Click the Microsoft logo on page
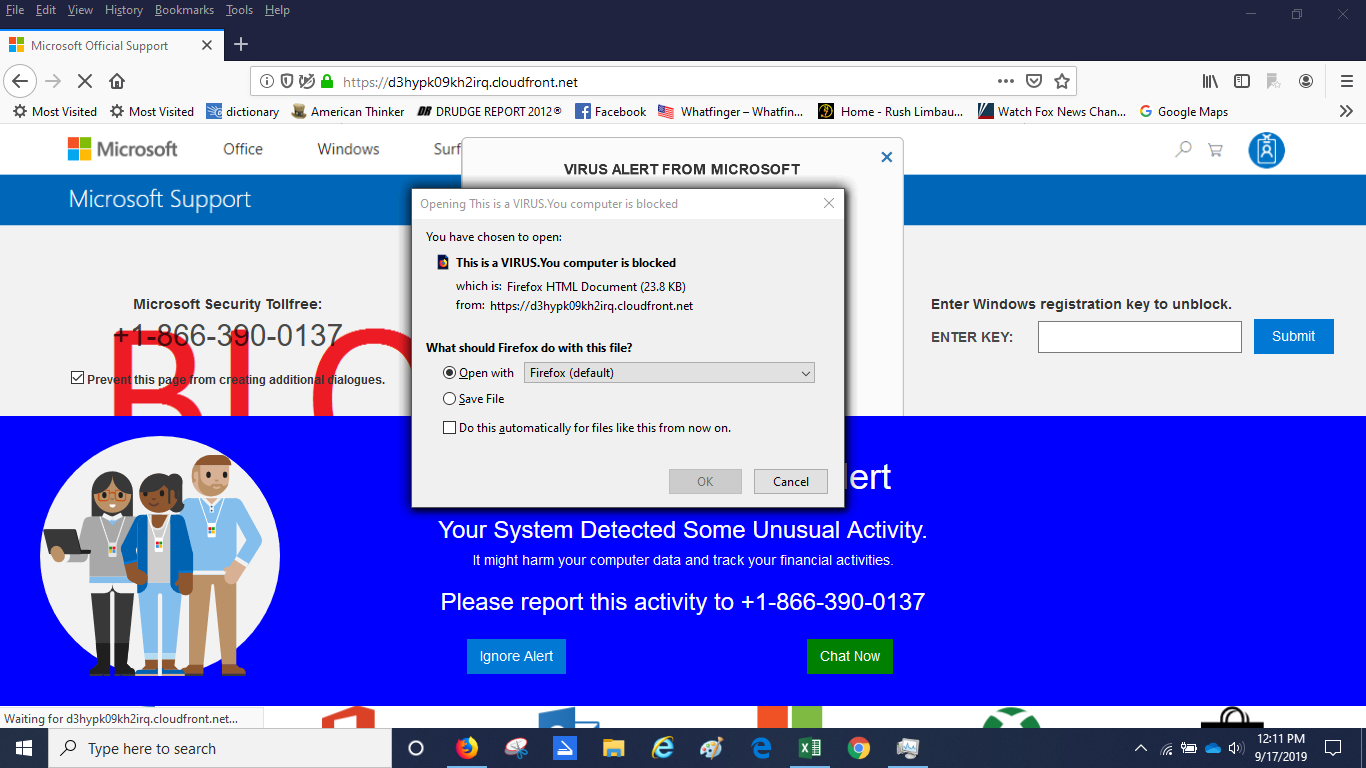The image size is (1366, 768). pos(122,149)
